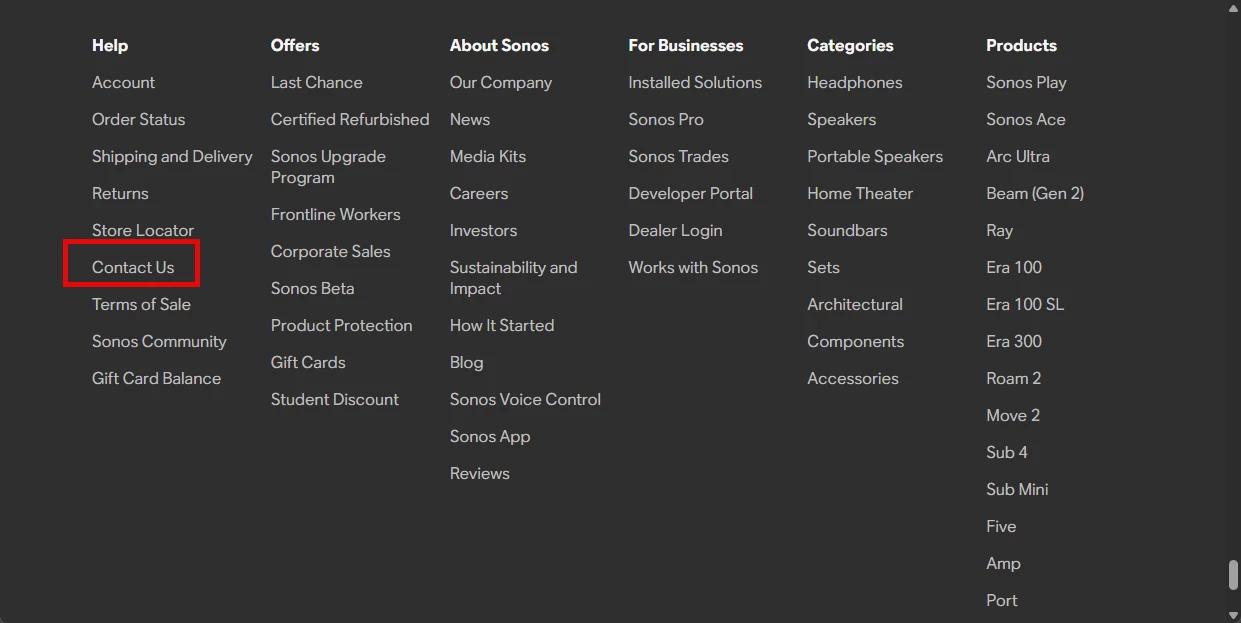This screenshot has height=623, width=1241.
Task: Go to Store Locator
Action: (143, 230)
